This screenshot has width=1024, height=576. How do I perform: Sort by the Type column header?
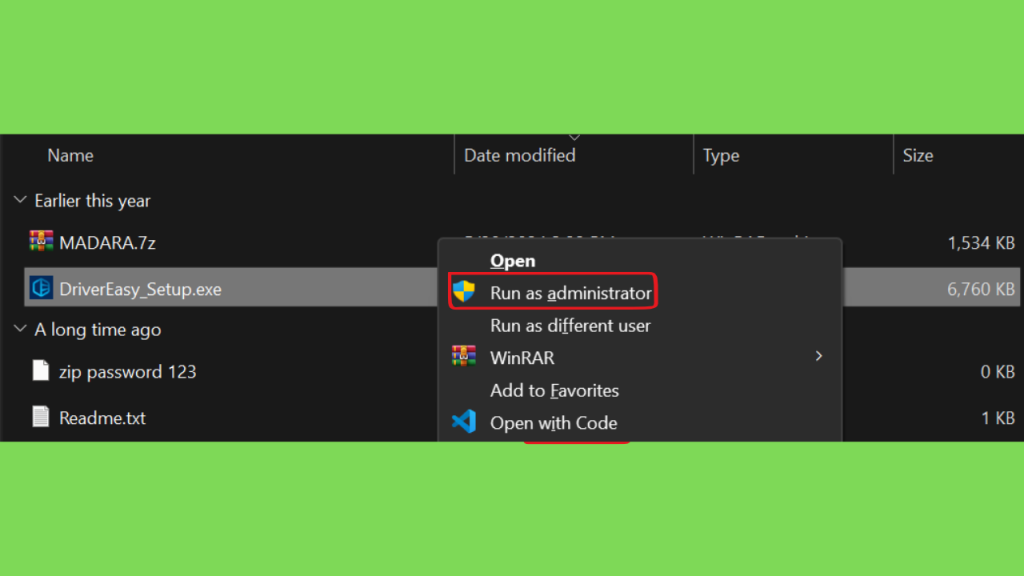pyautogui.click(x=721, y=155)
